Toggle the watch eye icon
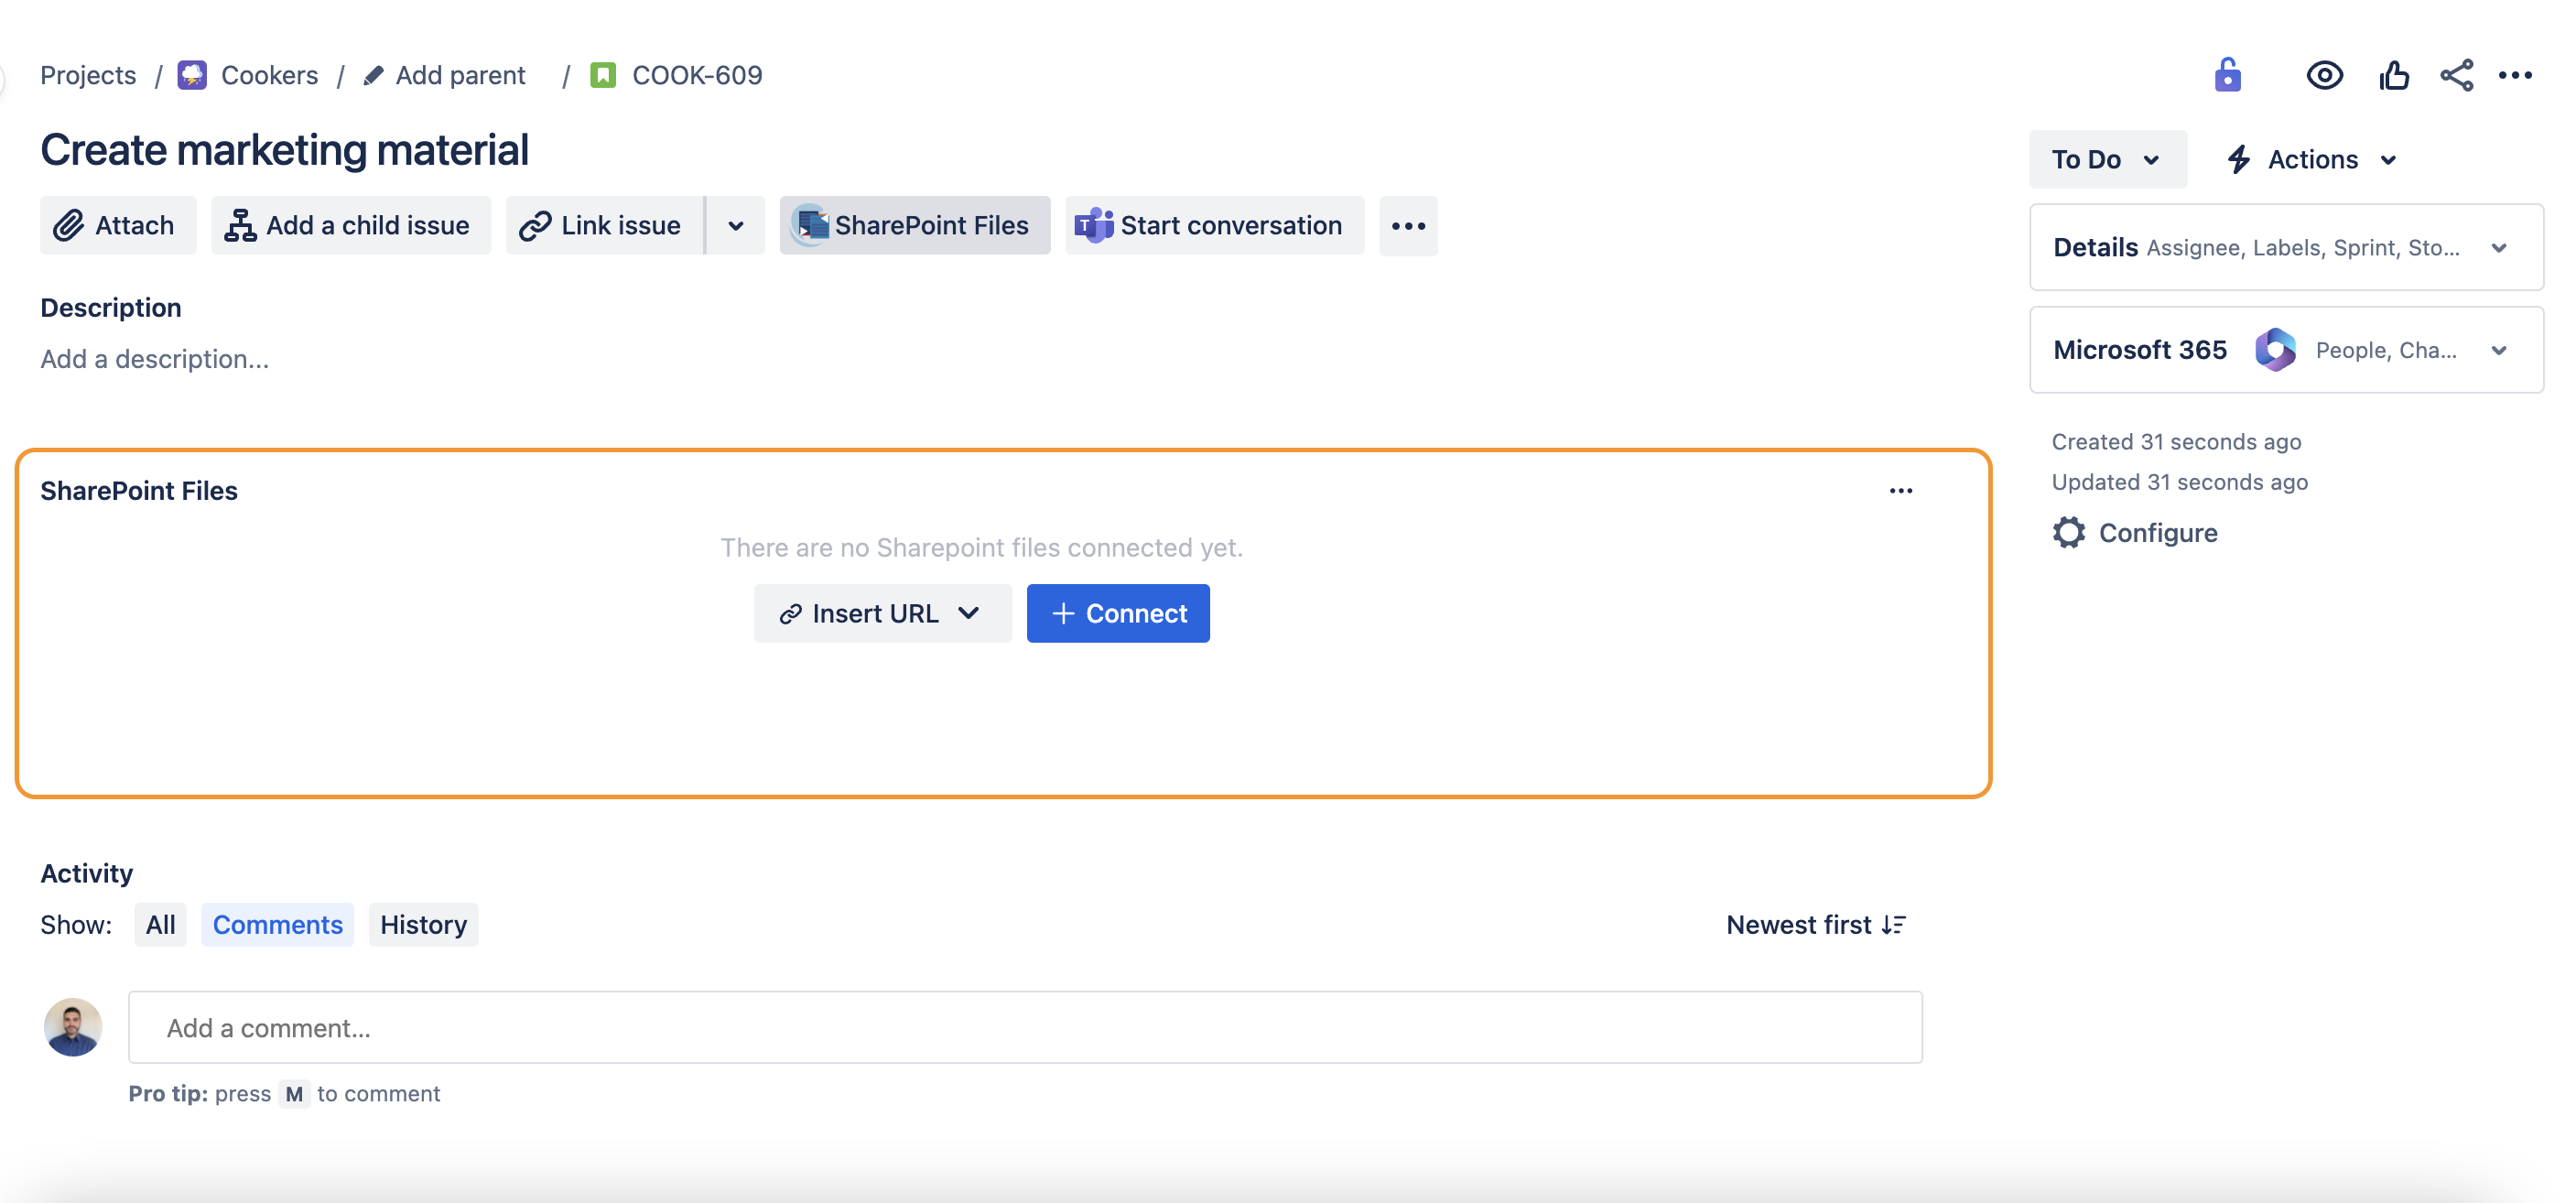This screenshot has height=1203, width=2576. (2324, 76)
